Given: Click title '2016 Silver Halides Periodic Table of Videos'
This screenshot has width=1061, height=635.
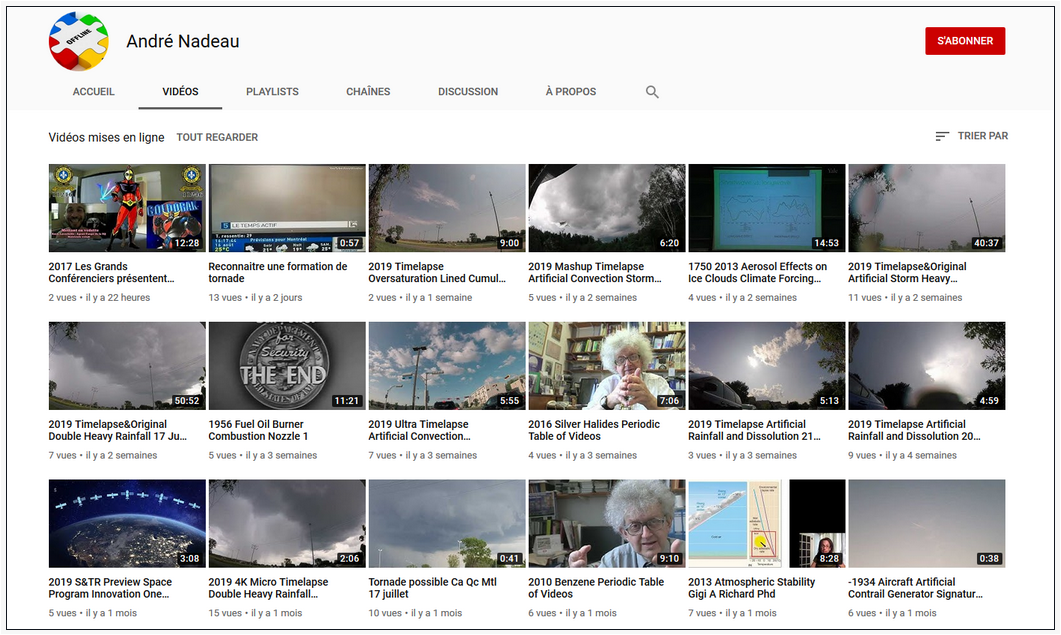Looking at the screenshot, I should pyautogui.click(x=594, y=430).
